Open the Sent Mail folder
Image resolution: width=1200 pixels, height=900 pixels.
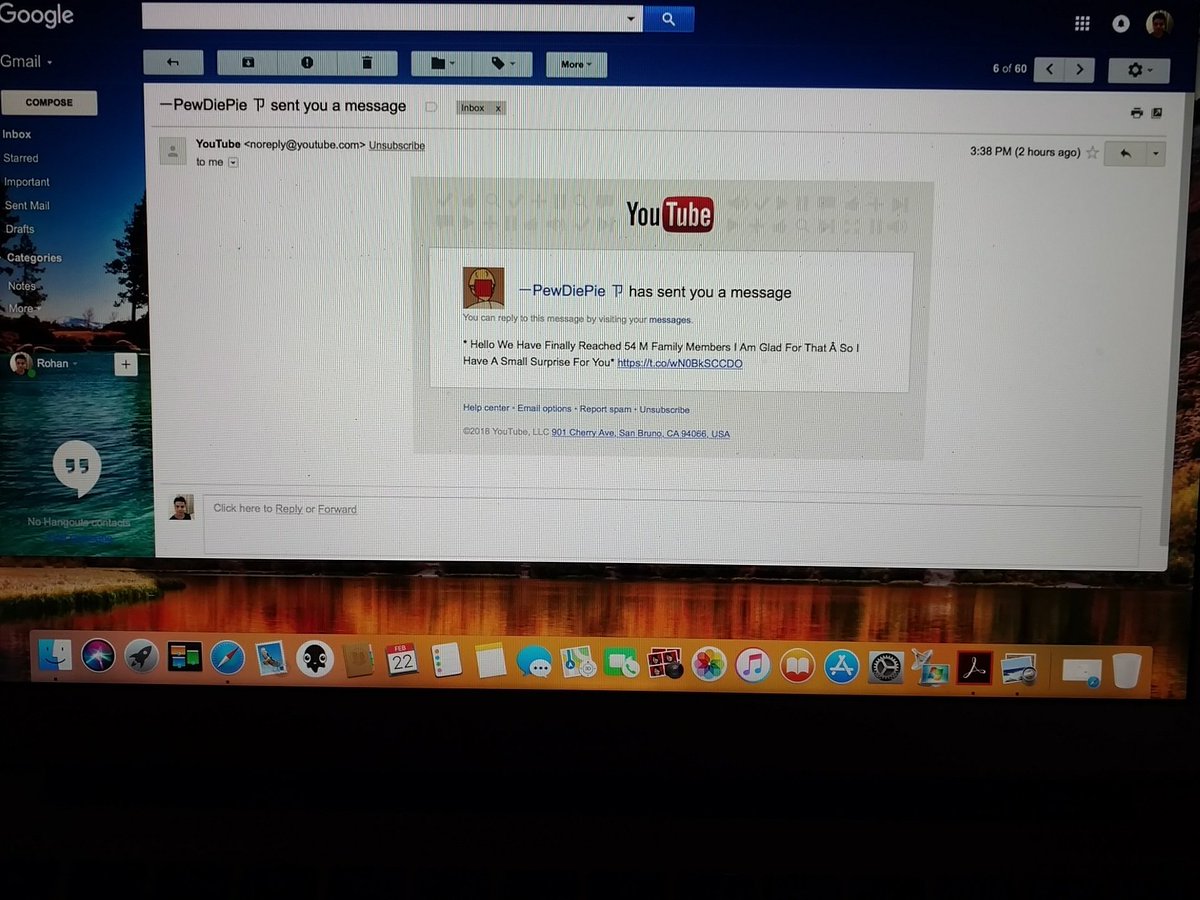click(27, 206)
